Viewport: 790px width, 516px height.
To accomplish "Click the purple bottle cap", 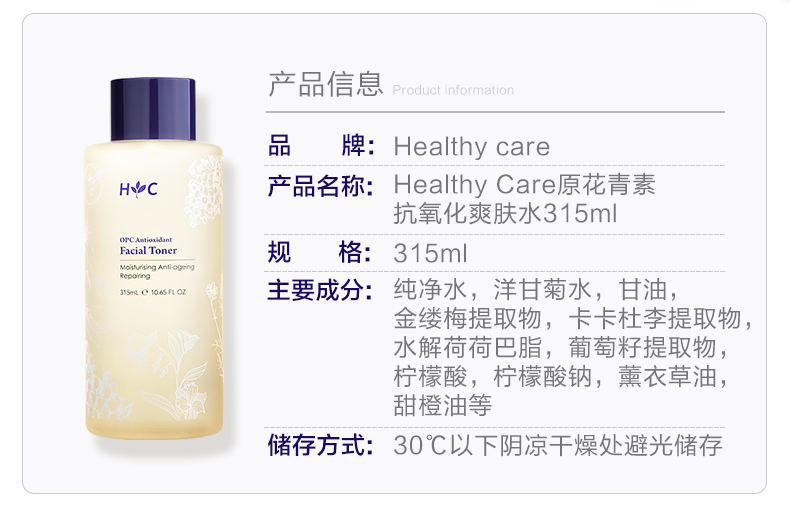I will pos(153,109).
